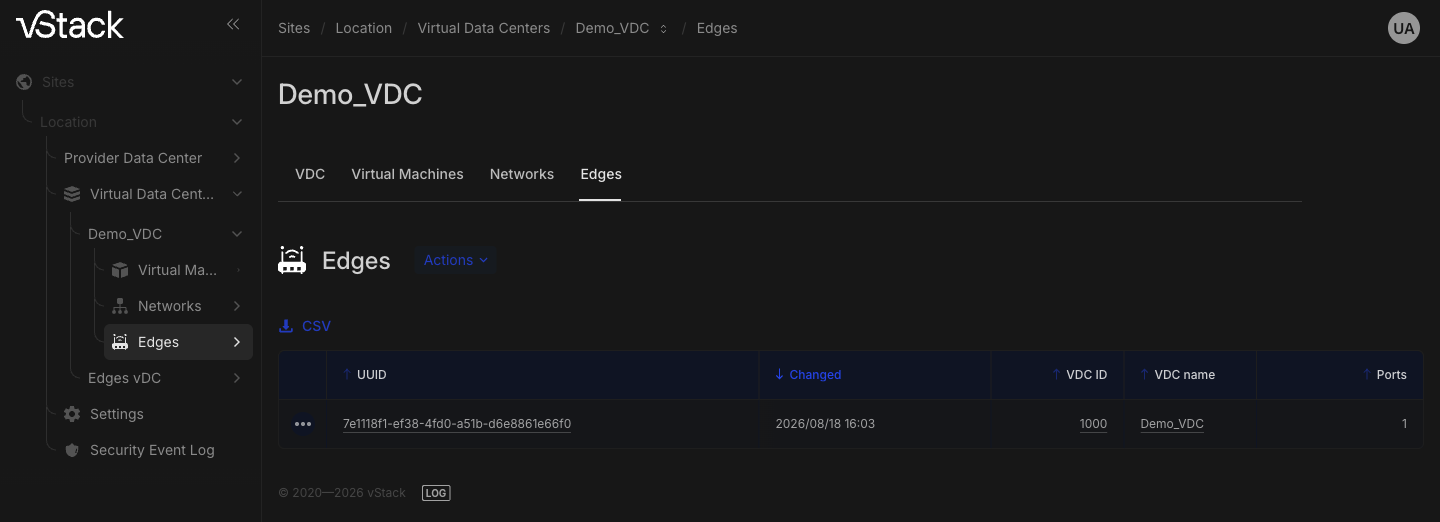Click the shield icon beside Security Event Log
1440x522 pixels.
coord(72,450)
